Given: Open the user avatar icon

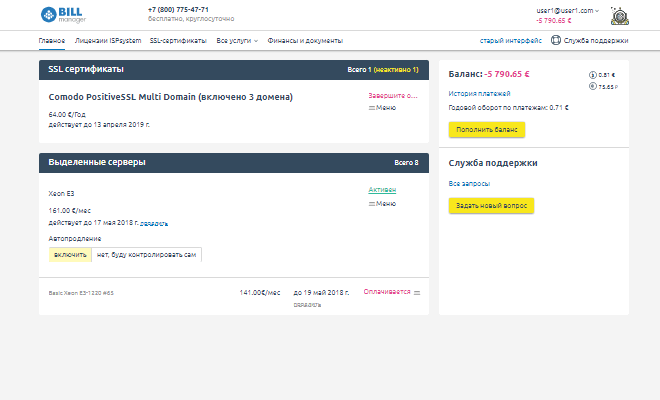Looking at the screenshot, I should tap(620, 16).
